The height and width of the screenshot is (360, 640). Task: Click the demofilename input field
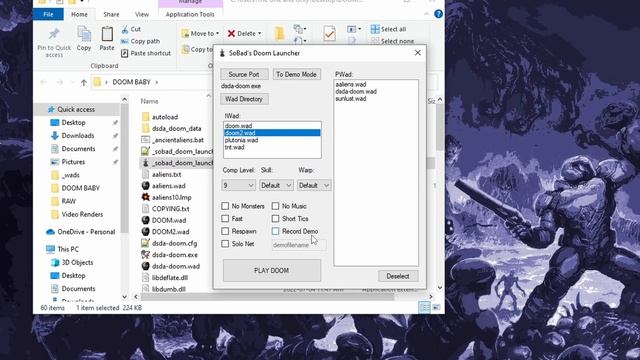298,245
